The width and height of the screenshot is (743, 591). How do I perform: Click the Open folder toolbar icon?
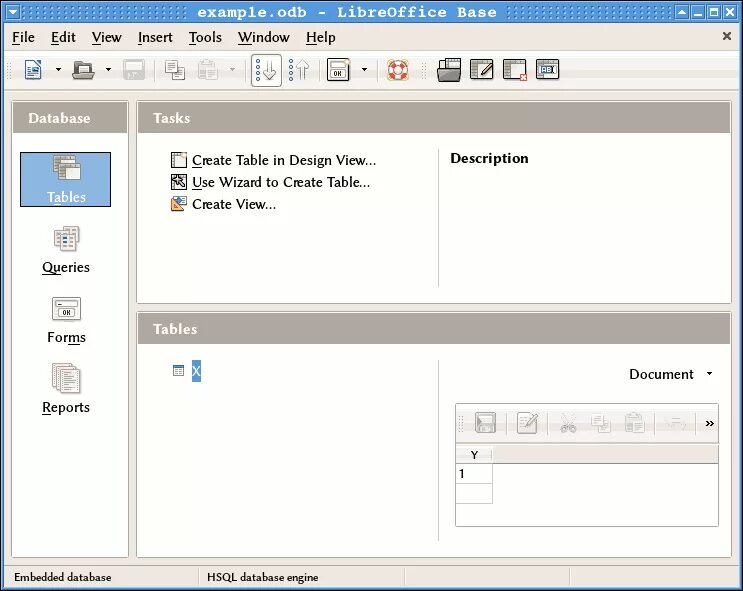click(83, 70)
